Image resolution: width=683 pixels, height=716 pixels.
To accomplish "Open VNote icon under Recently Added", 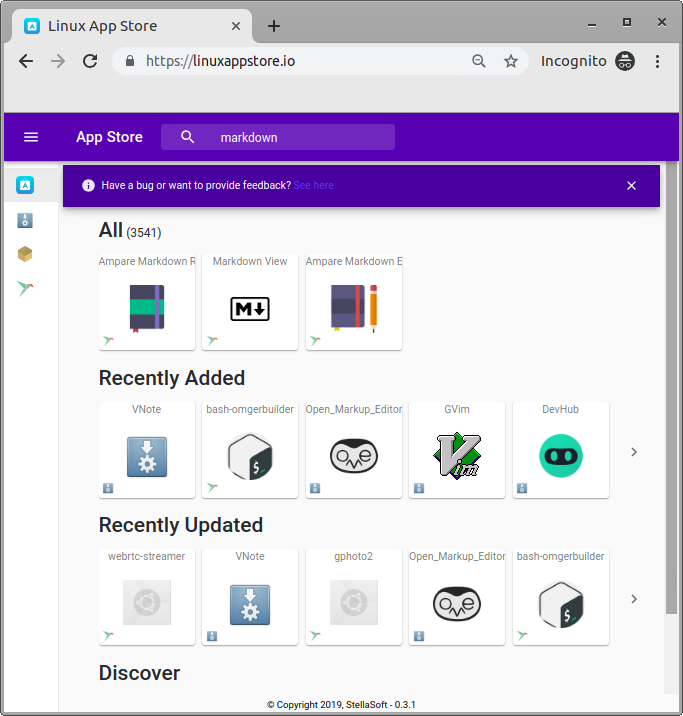I will coord(147,457).
